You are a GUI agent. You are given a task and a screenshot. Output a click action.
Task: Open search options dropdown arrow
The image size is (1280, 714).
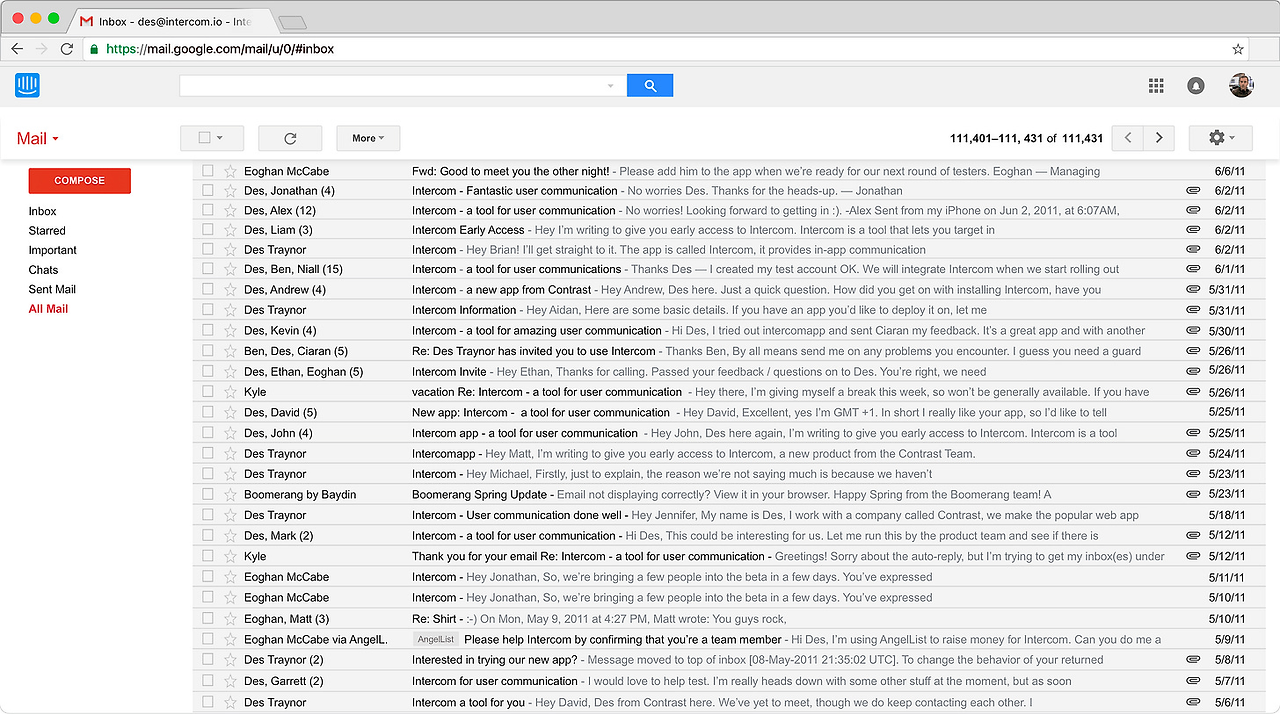click(x=611, y=86)
